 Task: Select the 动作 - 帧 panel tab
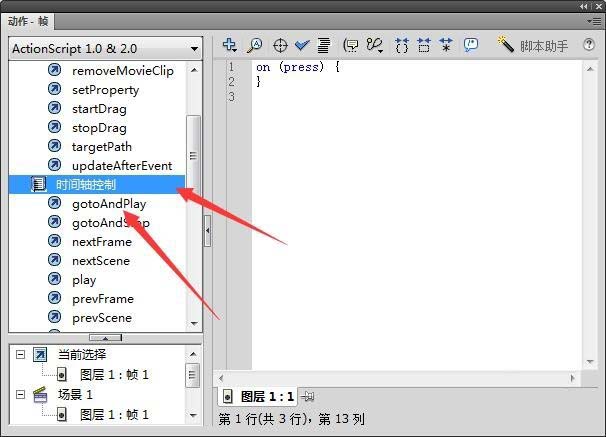click(27, 21)
